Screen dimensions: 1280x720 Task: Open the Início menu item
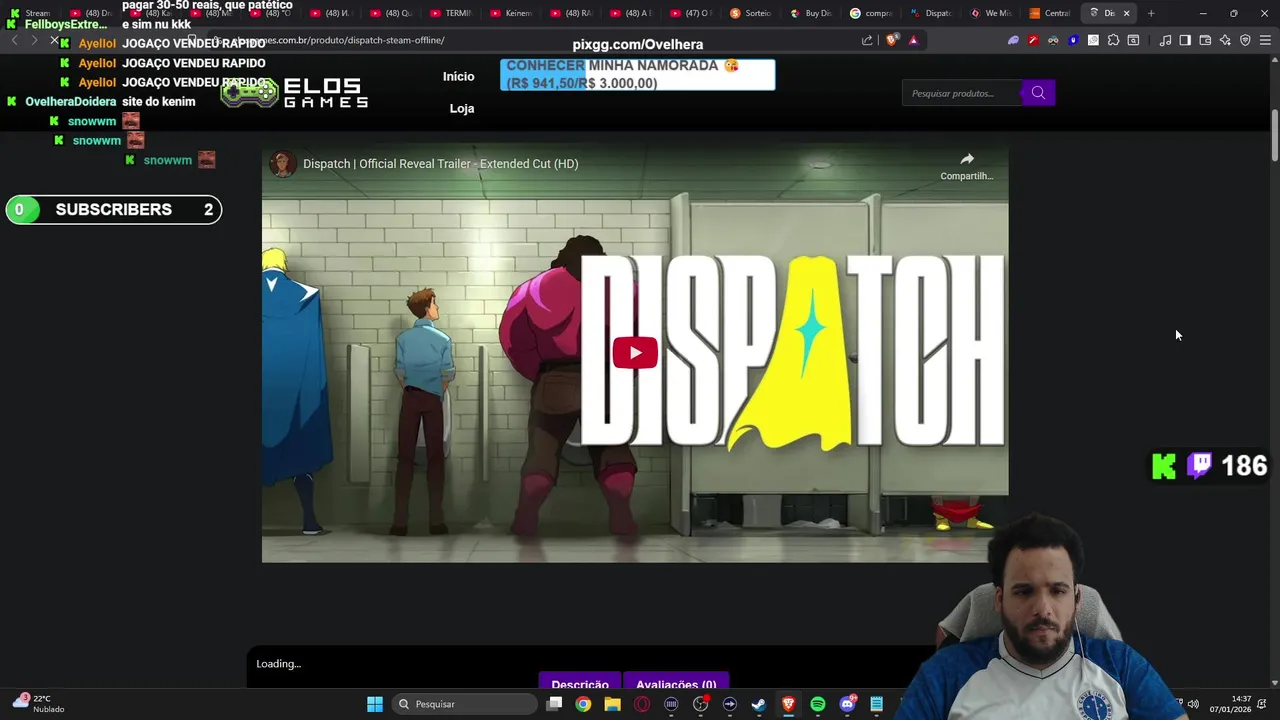click(x=459, y=77)
